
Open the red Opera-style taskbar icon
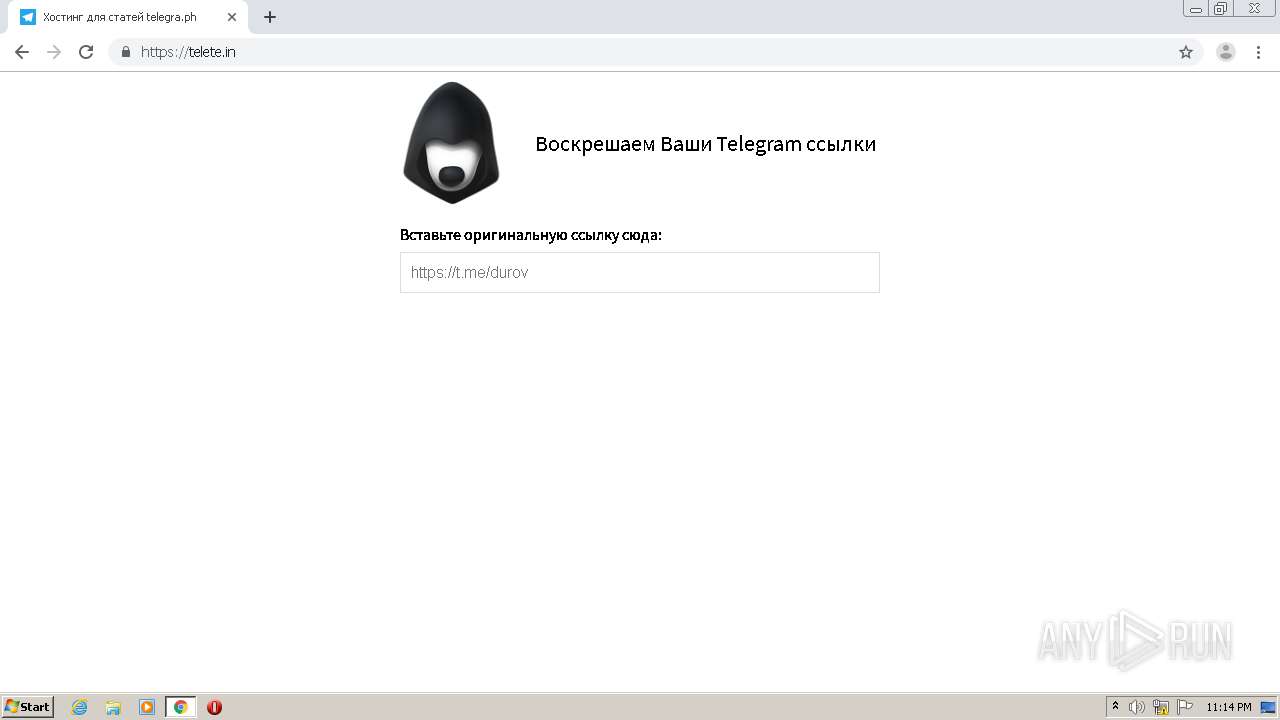pos(214,707)
